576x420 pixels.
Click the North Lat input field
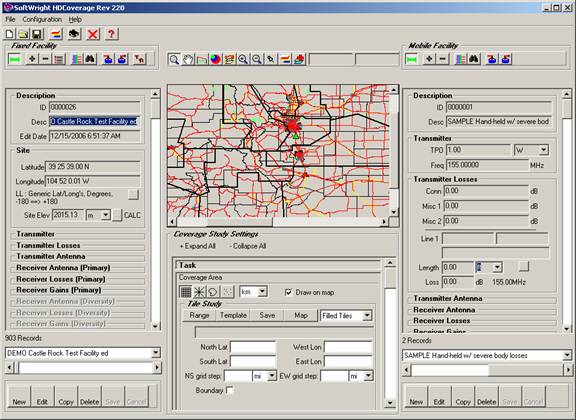[x=253, y=347]
